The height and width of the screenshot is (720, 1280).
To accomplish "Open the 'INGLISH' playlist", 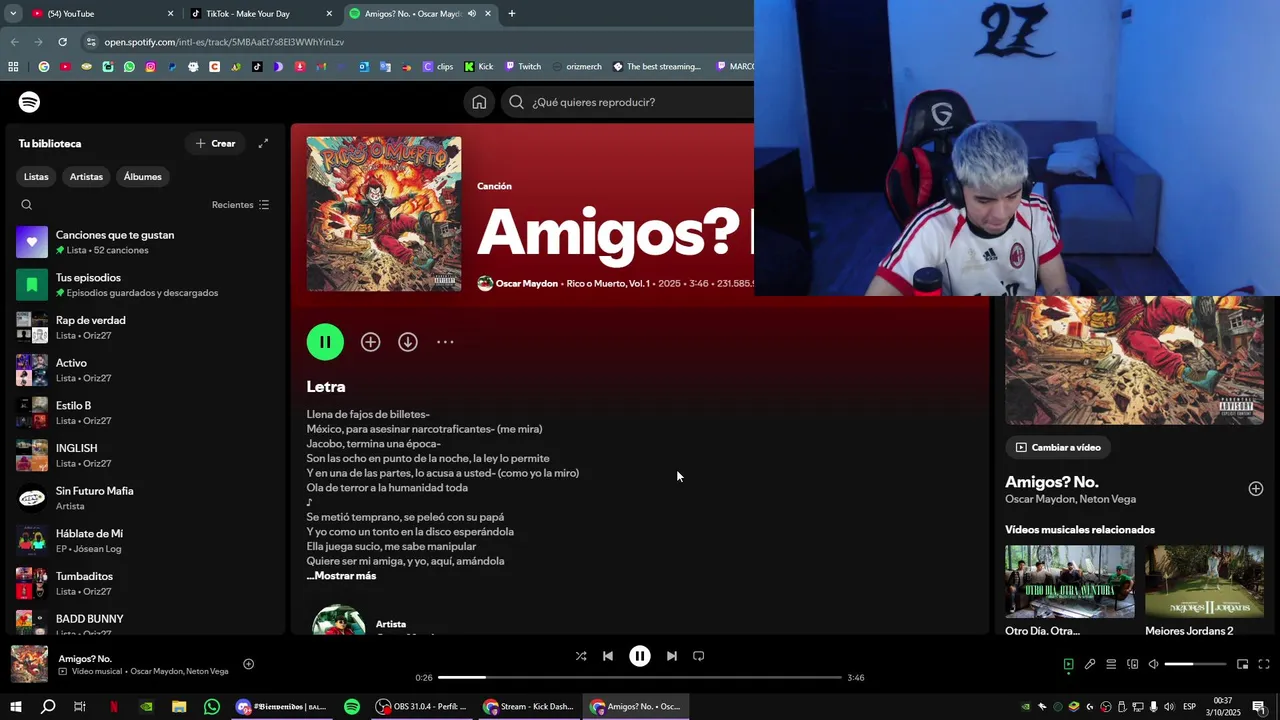I will tap(146, 455).
